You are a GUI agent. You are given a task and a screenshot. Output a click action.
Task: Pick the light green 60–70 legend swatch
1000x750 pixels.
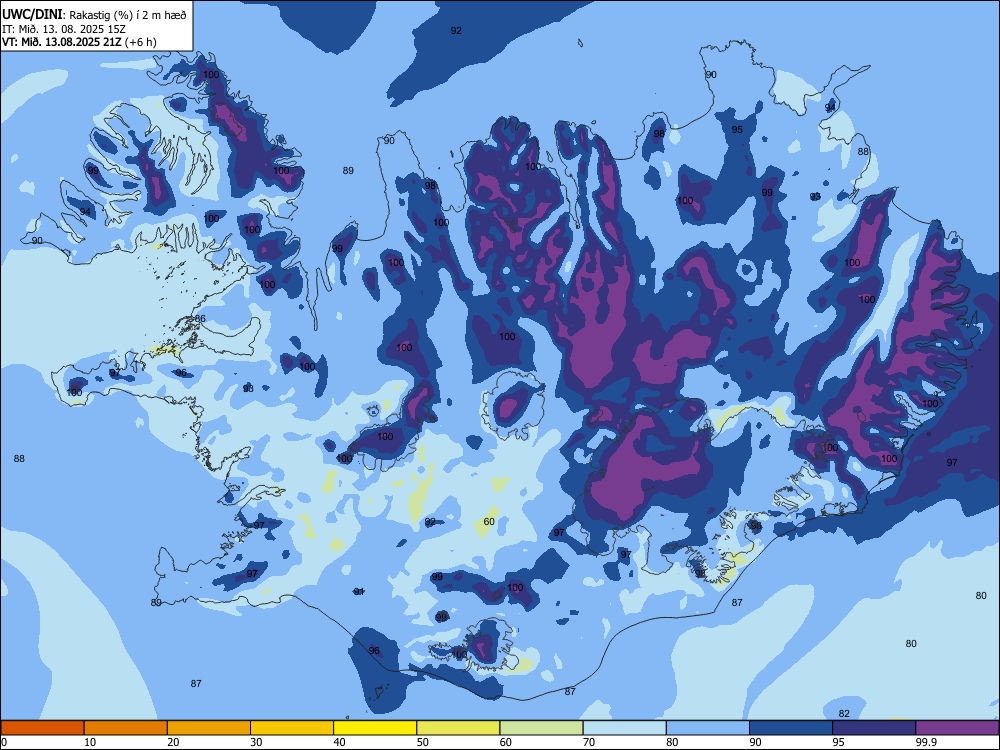click(x=541, y=728)
